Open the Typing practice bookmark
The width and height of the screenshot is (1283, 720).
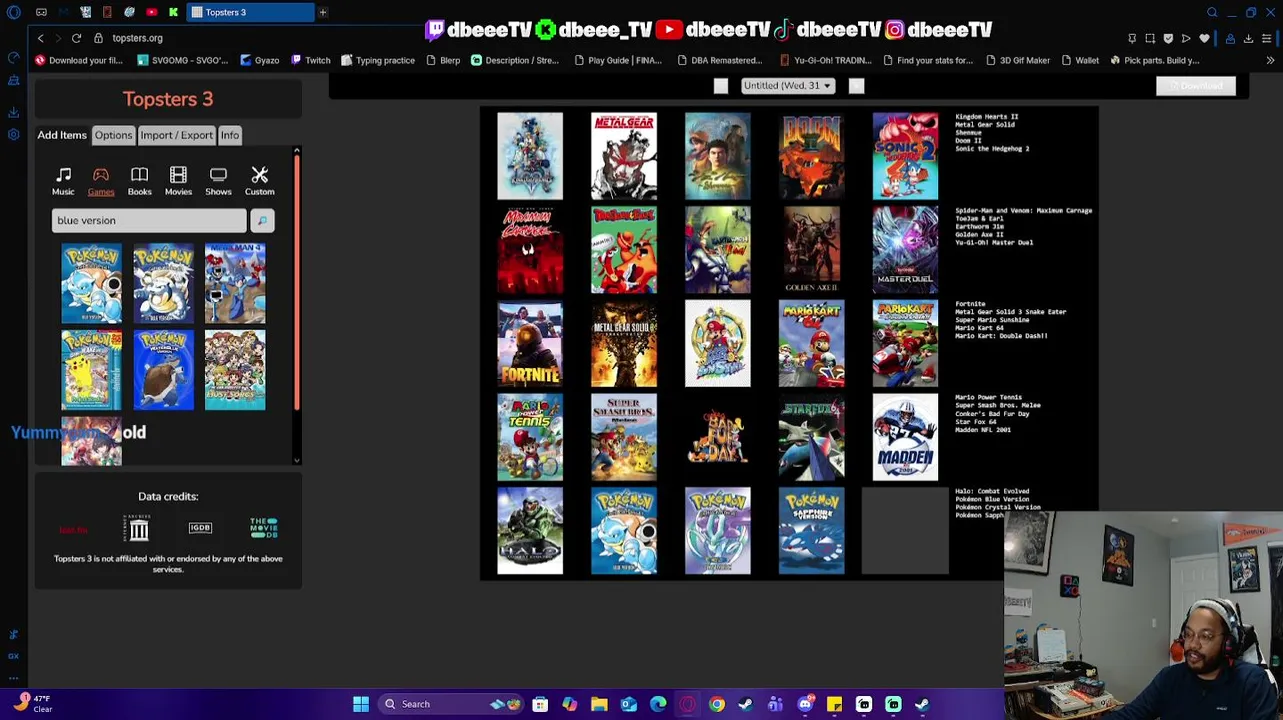point(378,60)
